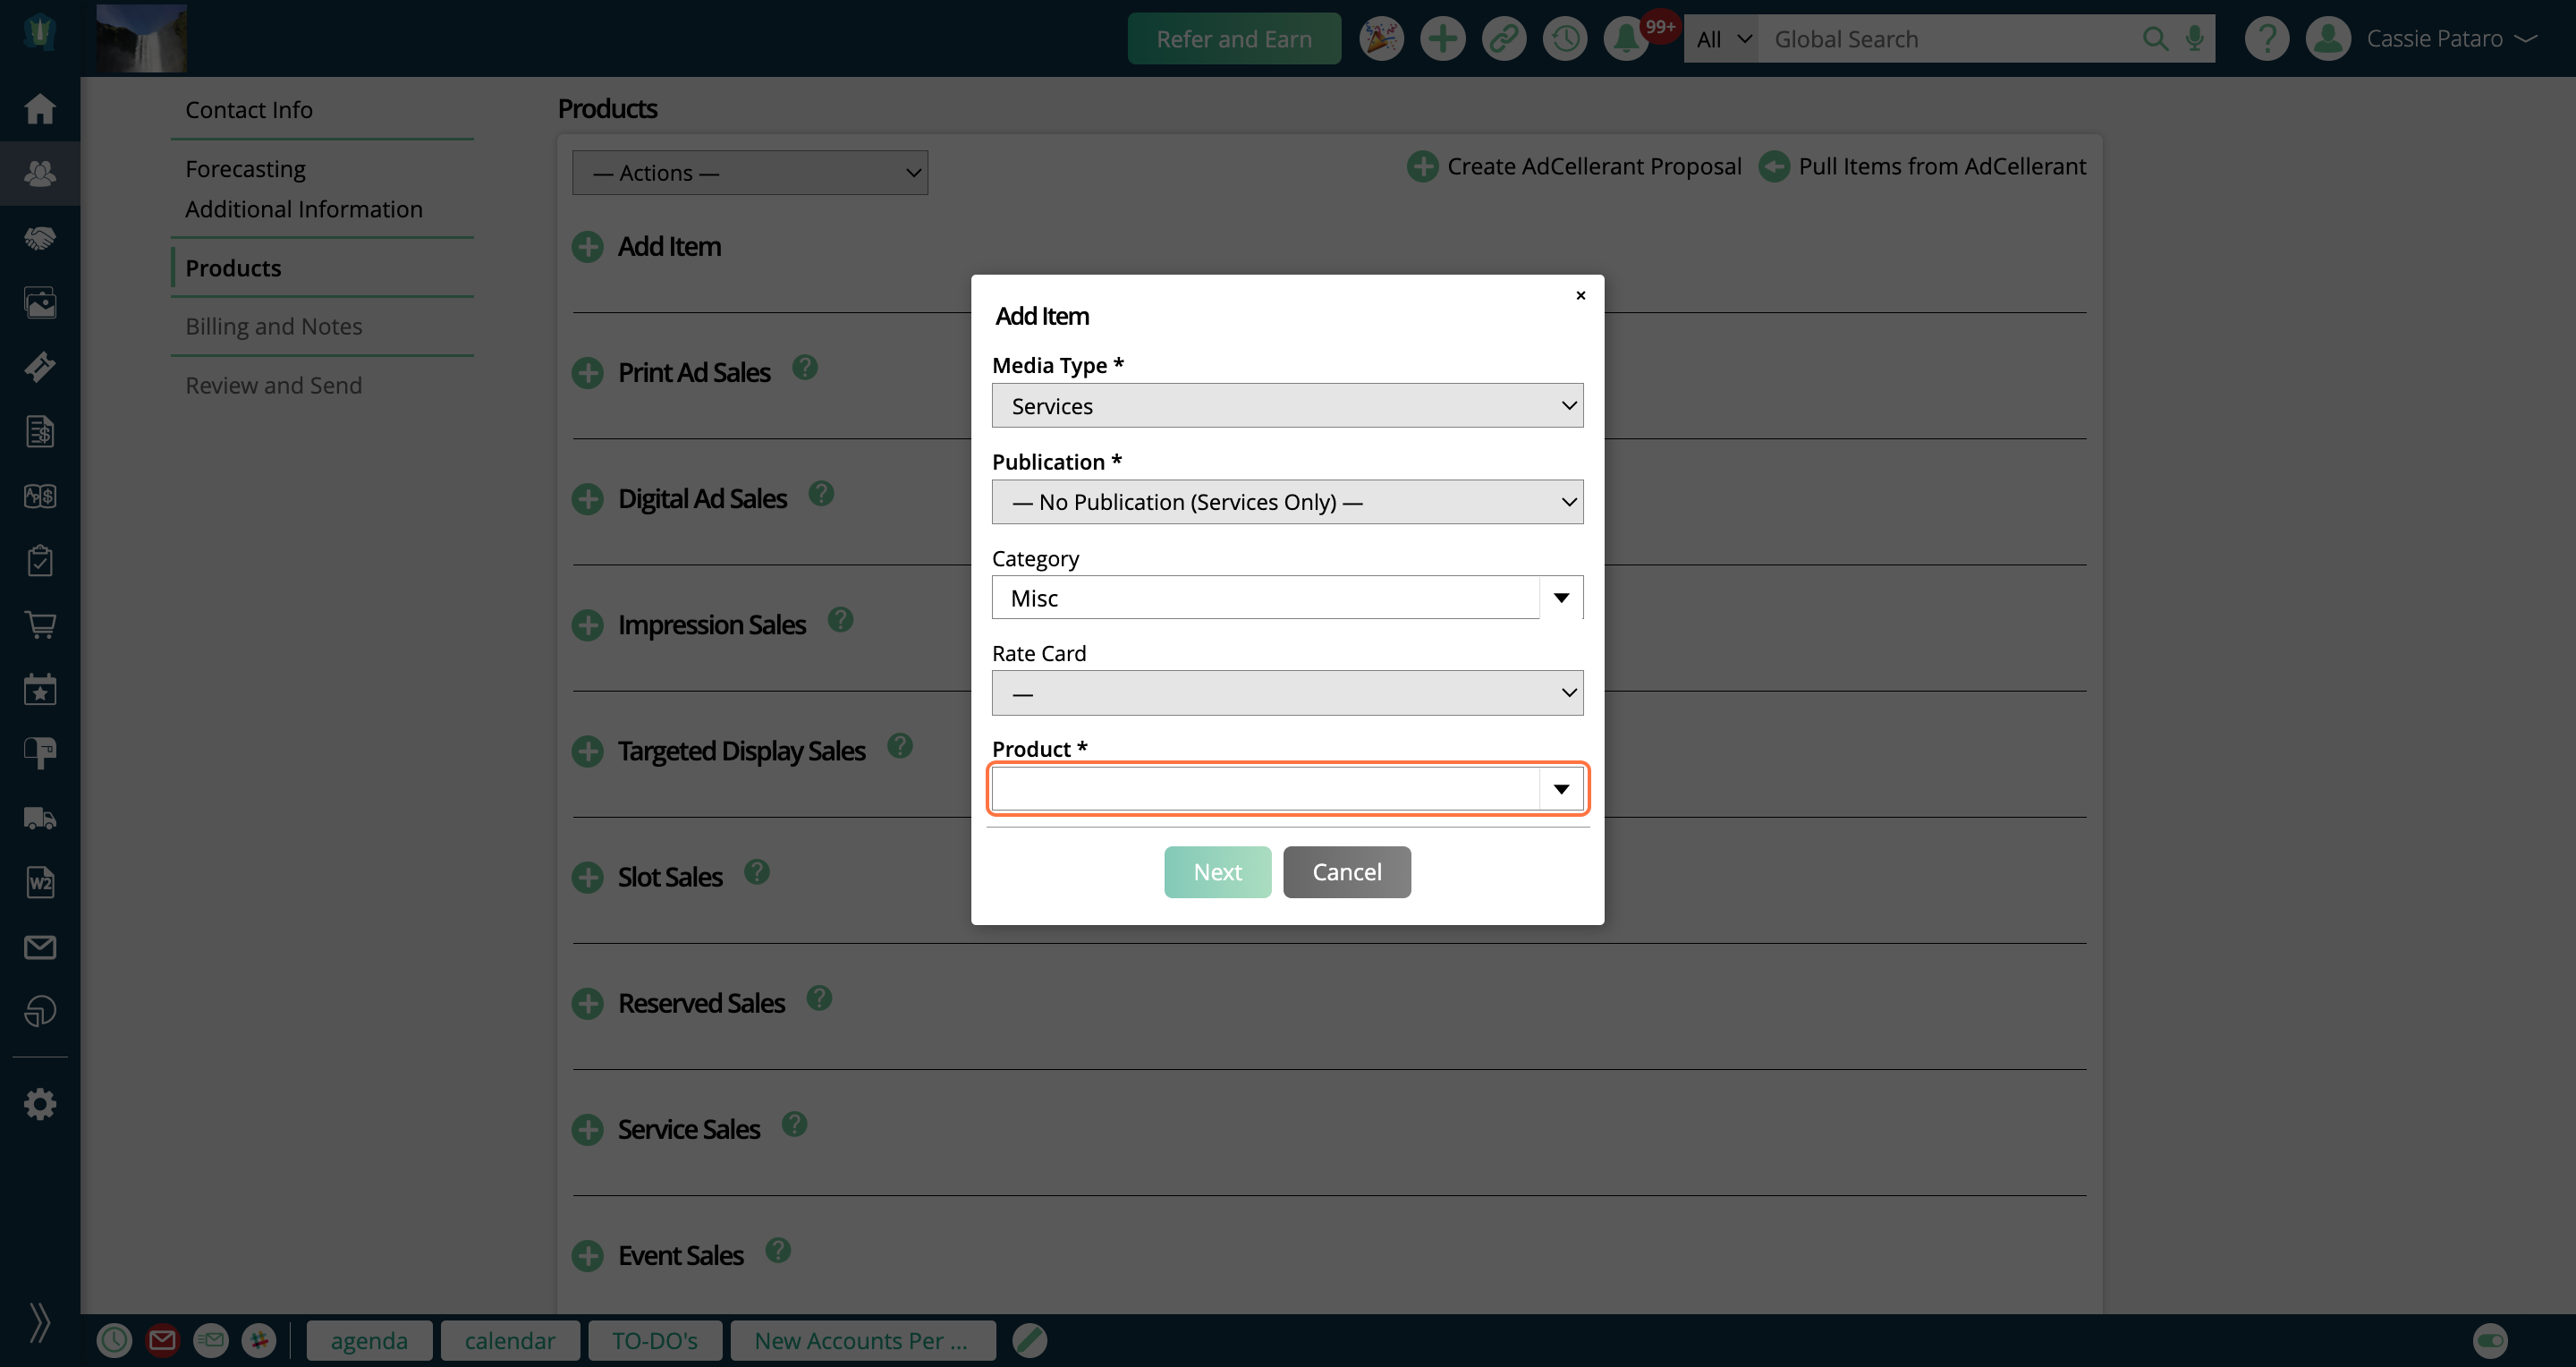Expand the Category combo box arrow
Screen dimensions: 2576x1367
pyautogui.click(x=1560, y=598)
